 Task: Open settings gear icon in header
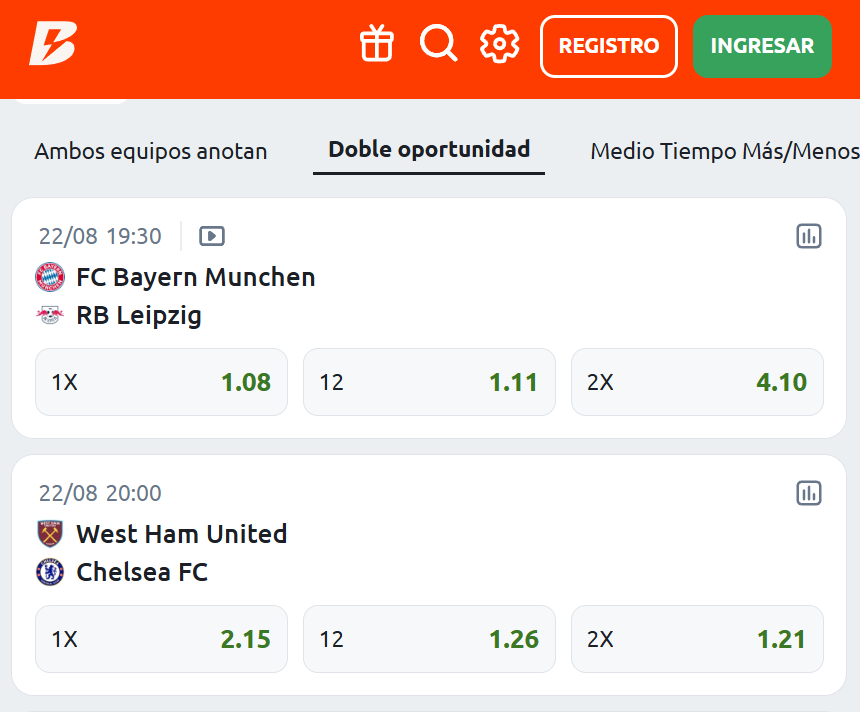click(499, 44)
